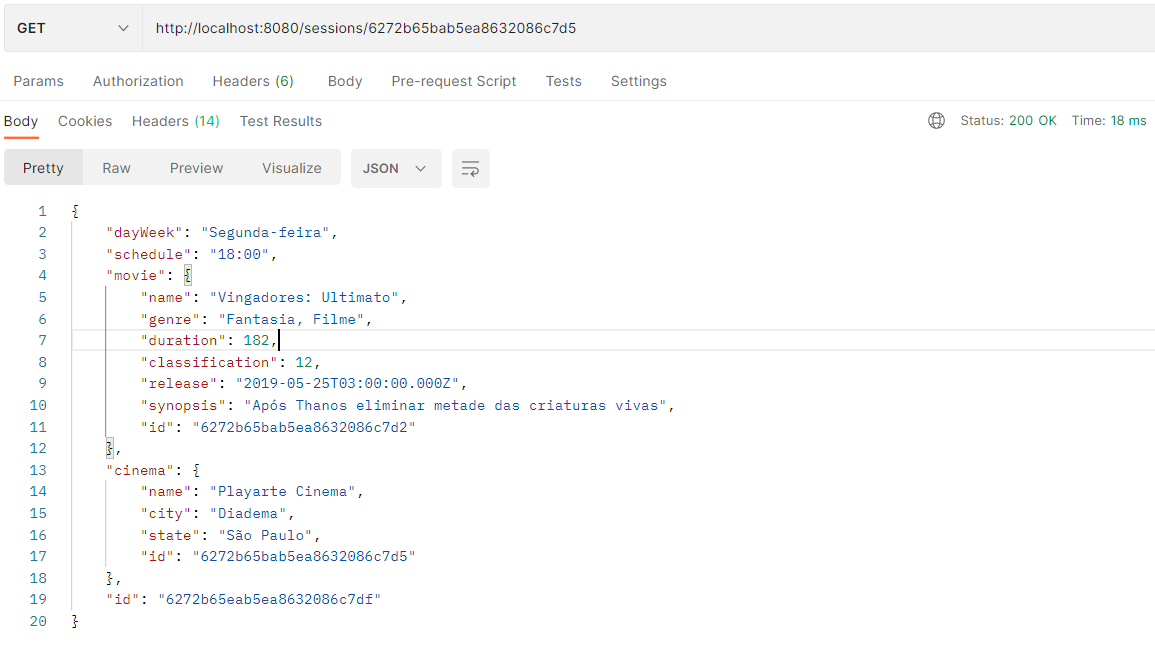Switch to the Authorization tab

(x=138, y=81)
